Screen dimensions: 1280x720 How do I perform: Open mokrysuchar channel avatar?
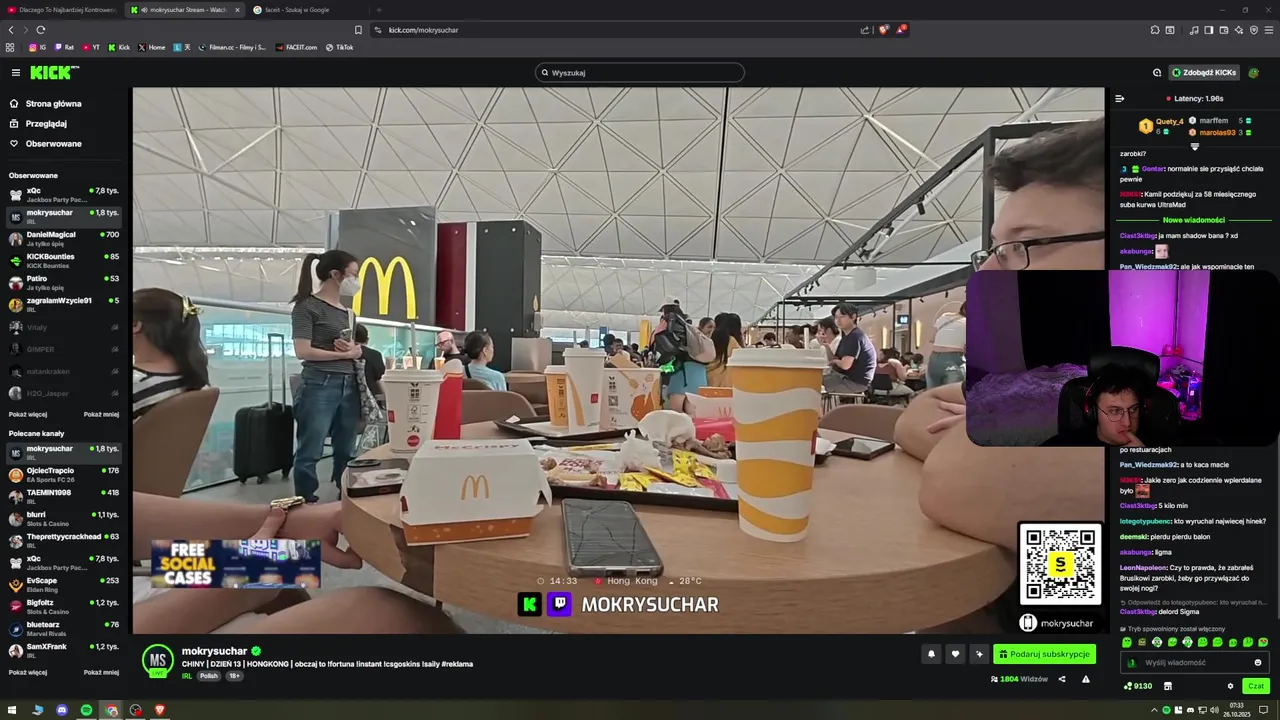[157, 661]
